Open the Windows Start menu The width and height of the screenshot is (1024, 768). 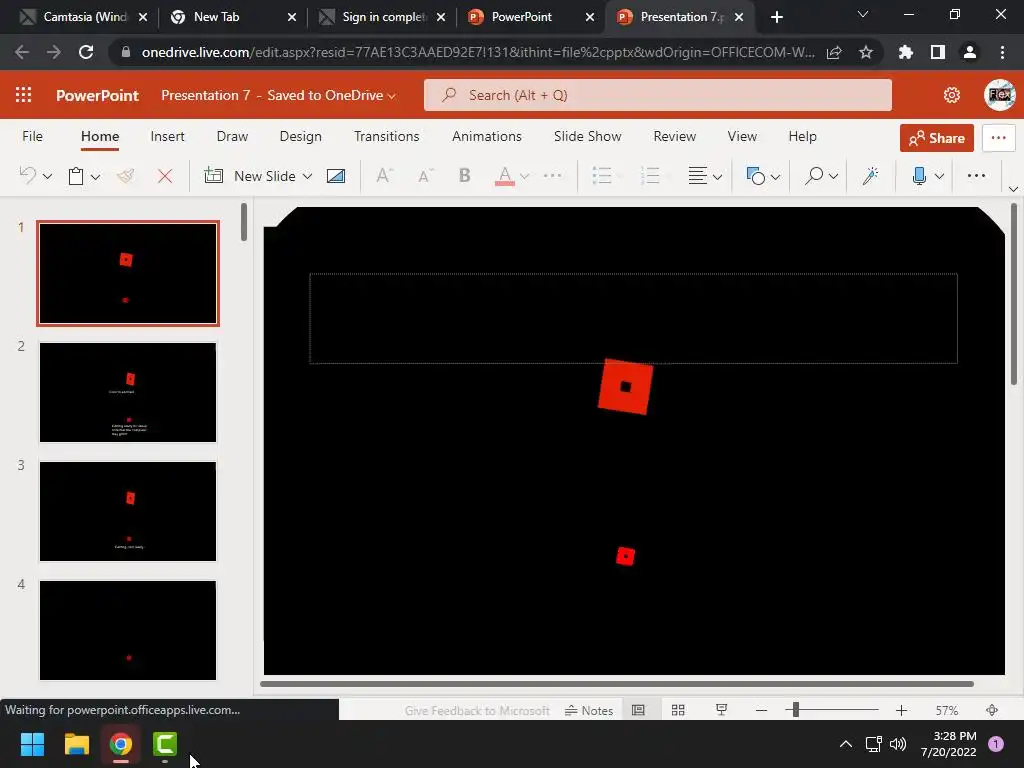[33, 744]
